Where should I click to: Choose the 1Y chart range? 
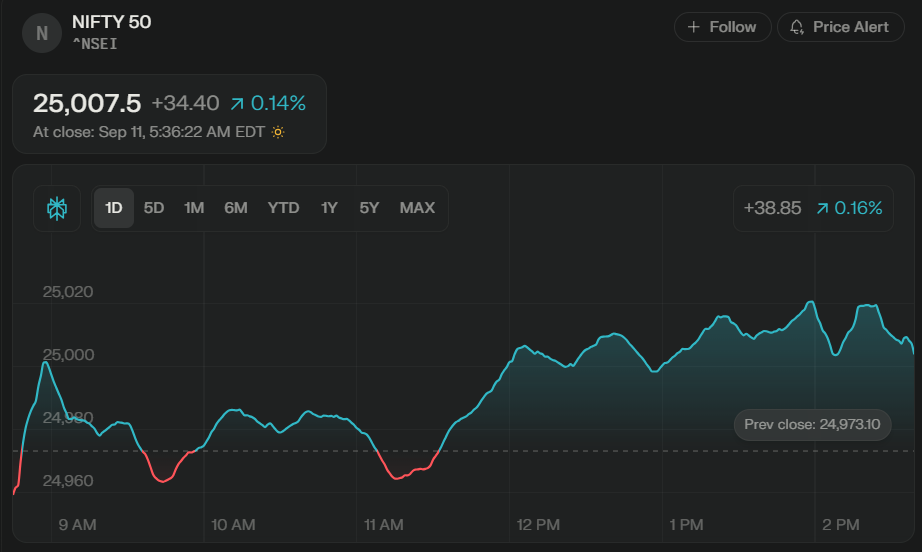pos(329,208)
